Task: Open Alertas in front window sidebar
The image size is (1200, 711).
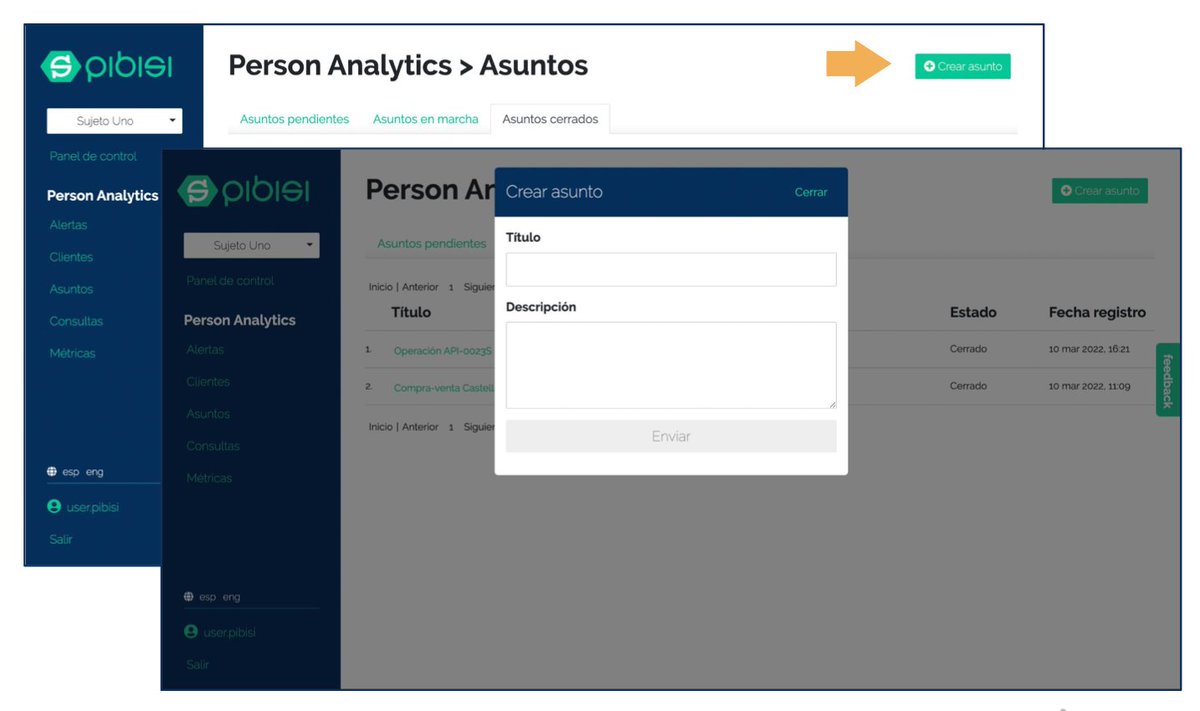Action: coord(205,350)
